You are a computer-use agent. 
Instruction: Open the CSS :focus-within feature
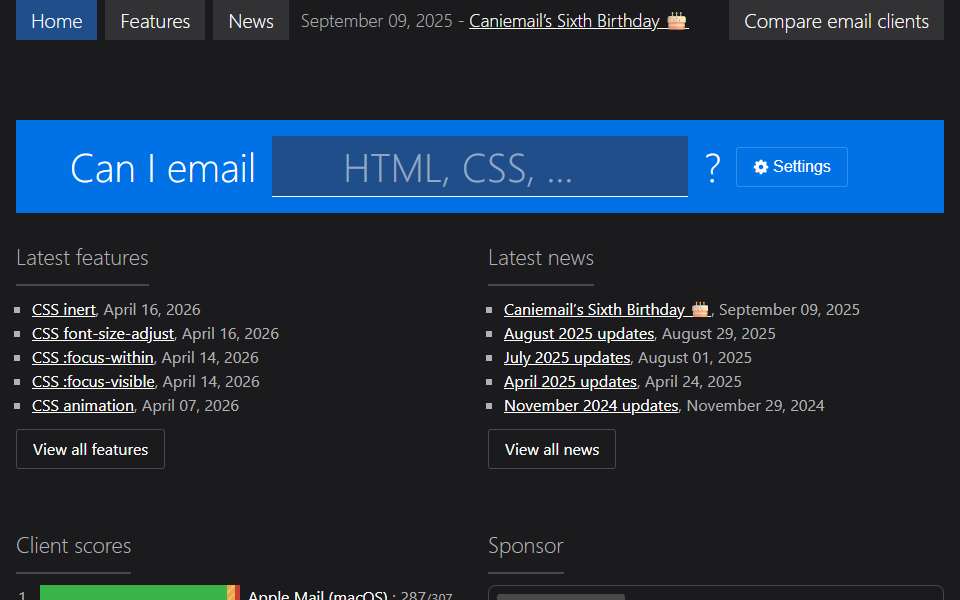click(x=92, y=358)
